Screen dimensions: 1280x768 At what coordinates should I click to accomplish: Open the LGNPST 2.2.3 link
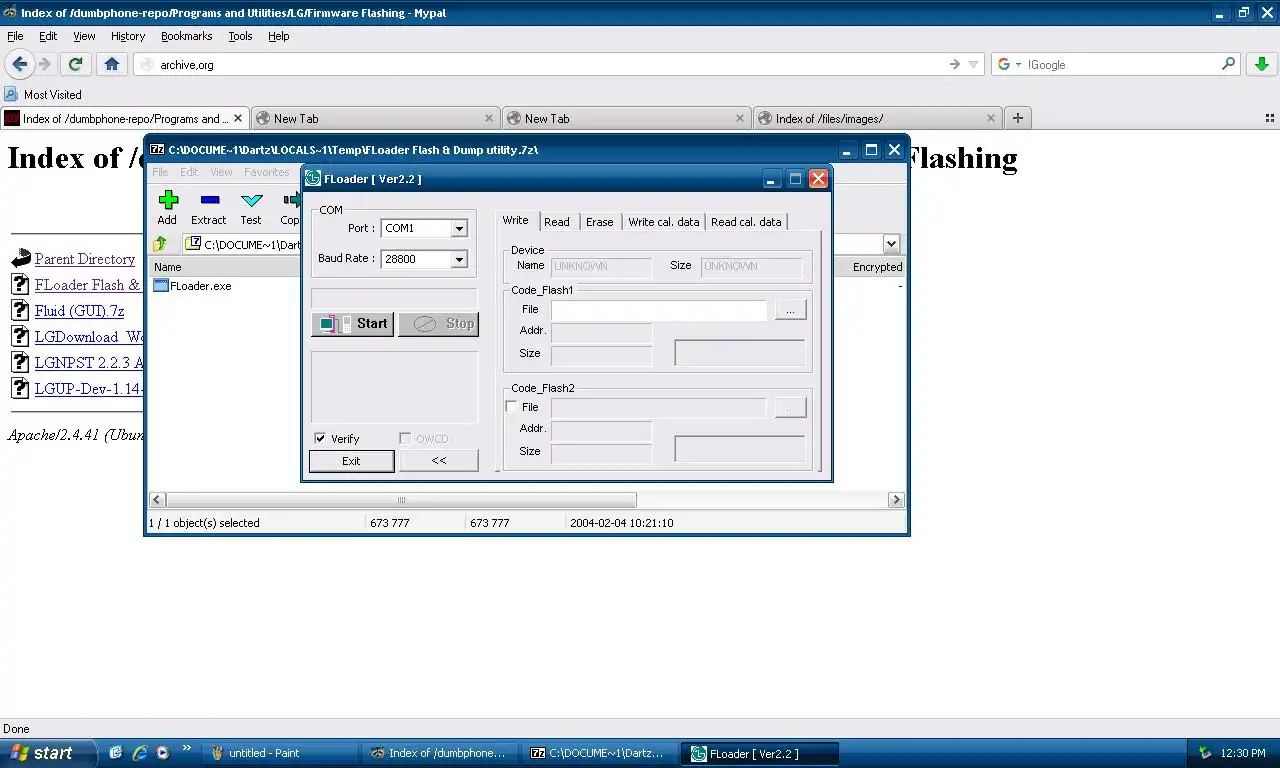coord(89,363)
